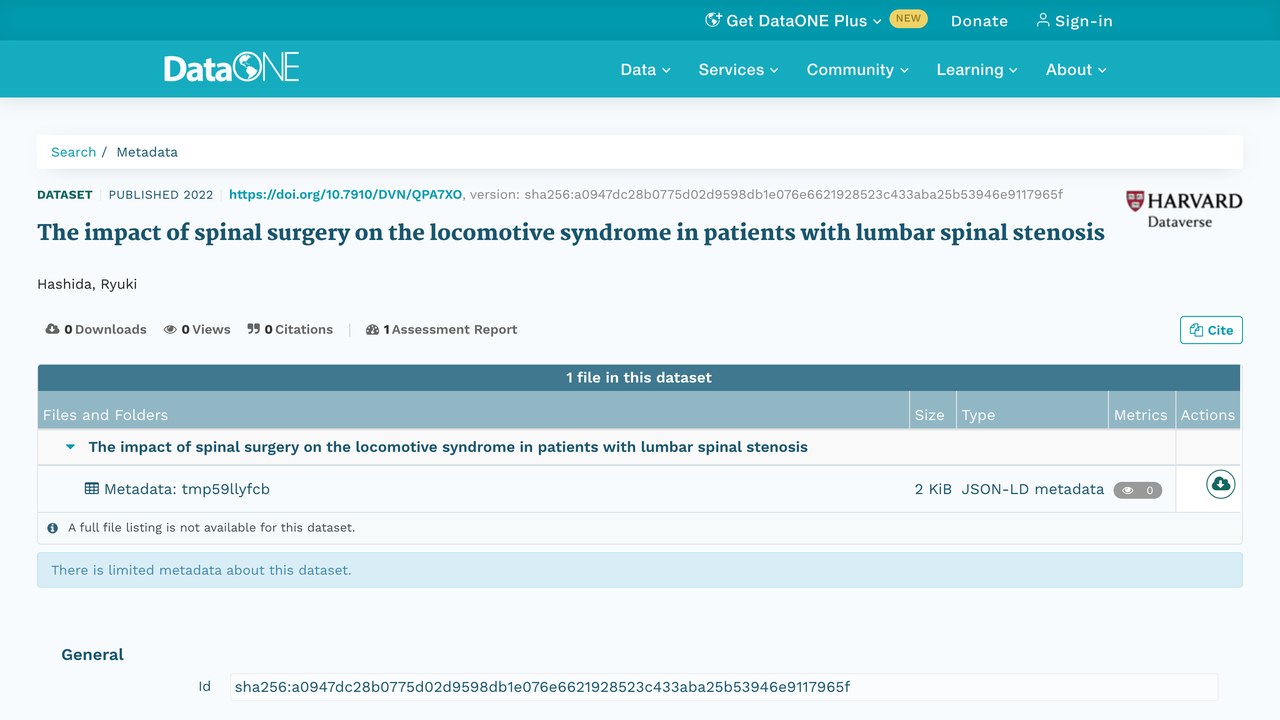The image size is (1280, 720).
Task: Download the metadata file via cloud icon
Action: (x=1220, y=485)
